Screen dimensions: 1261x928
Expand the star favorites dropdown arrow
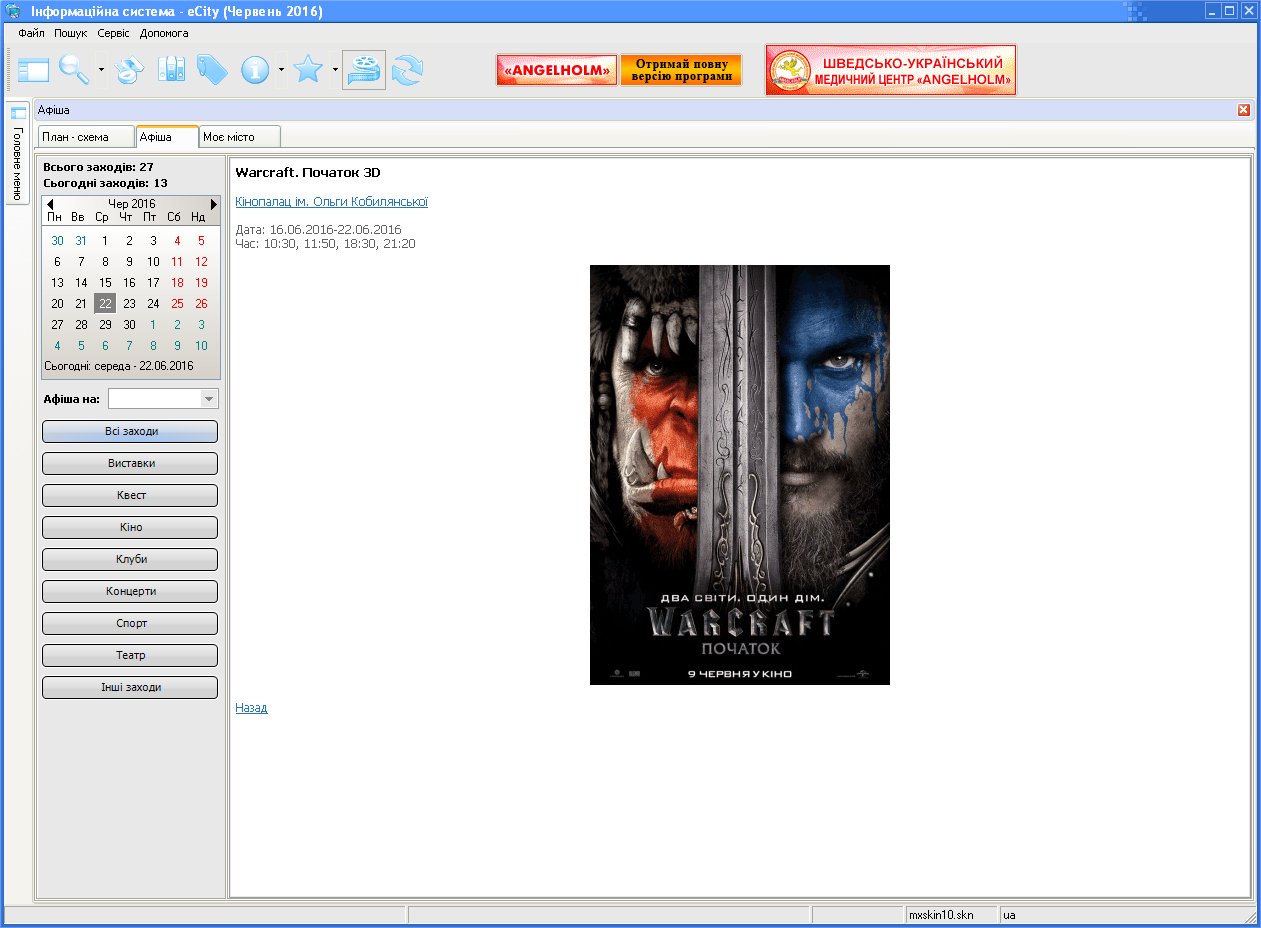335,70
